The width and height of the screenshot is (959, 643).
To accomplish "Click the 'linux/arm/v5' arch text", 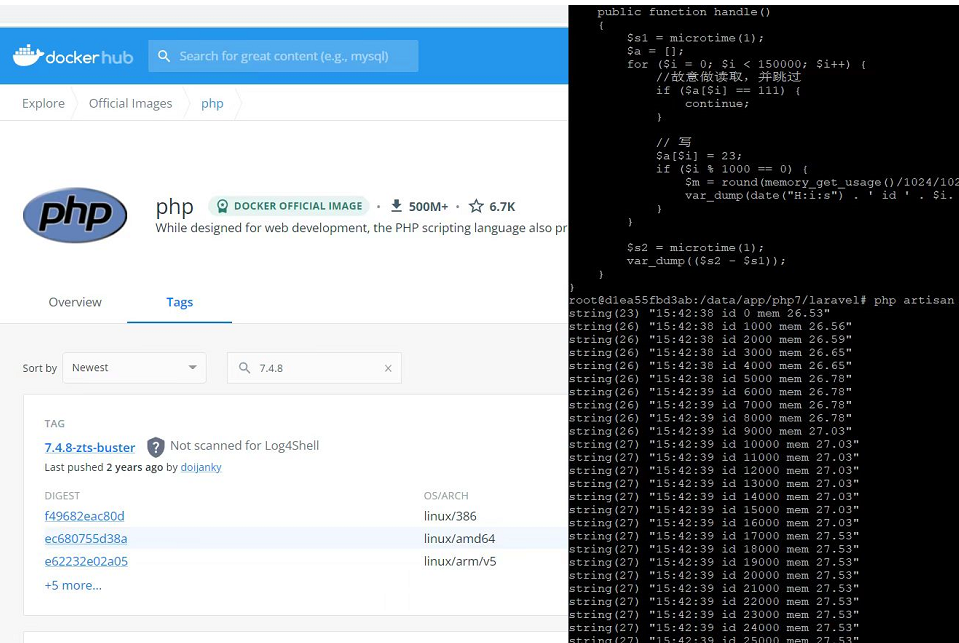I will 460,562.
